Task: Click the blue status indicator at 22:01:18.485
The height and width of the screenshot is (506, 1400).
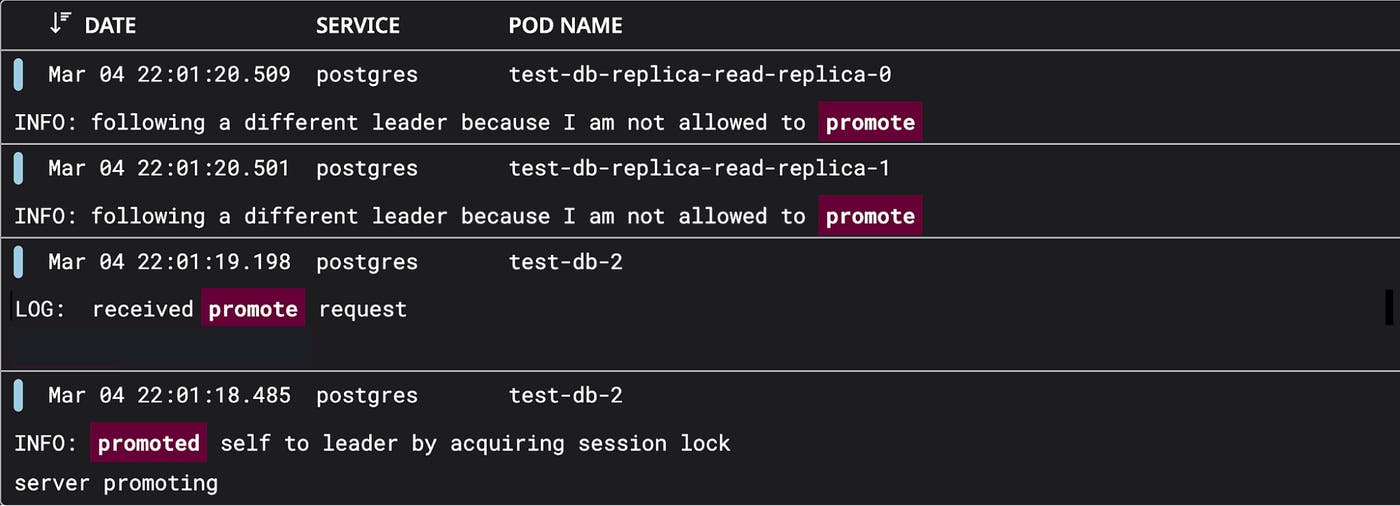Action: [x=19, y=396]
